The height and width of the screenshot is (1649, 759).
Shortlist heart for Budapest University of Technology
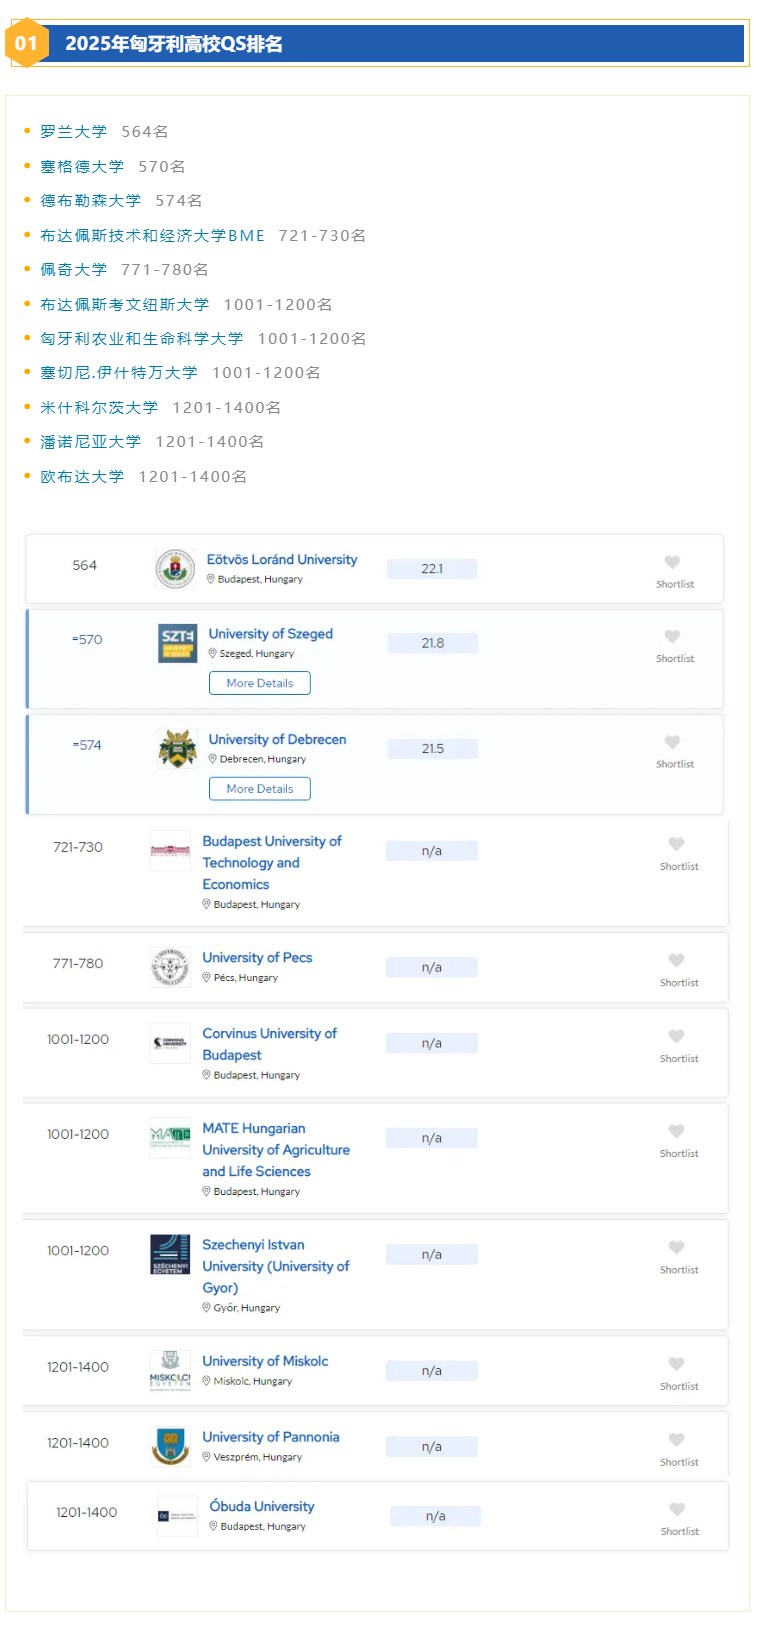[x=676, y=844]
